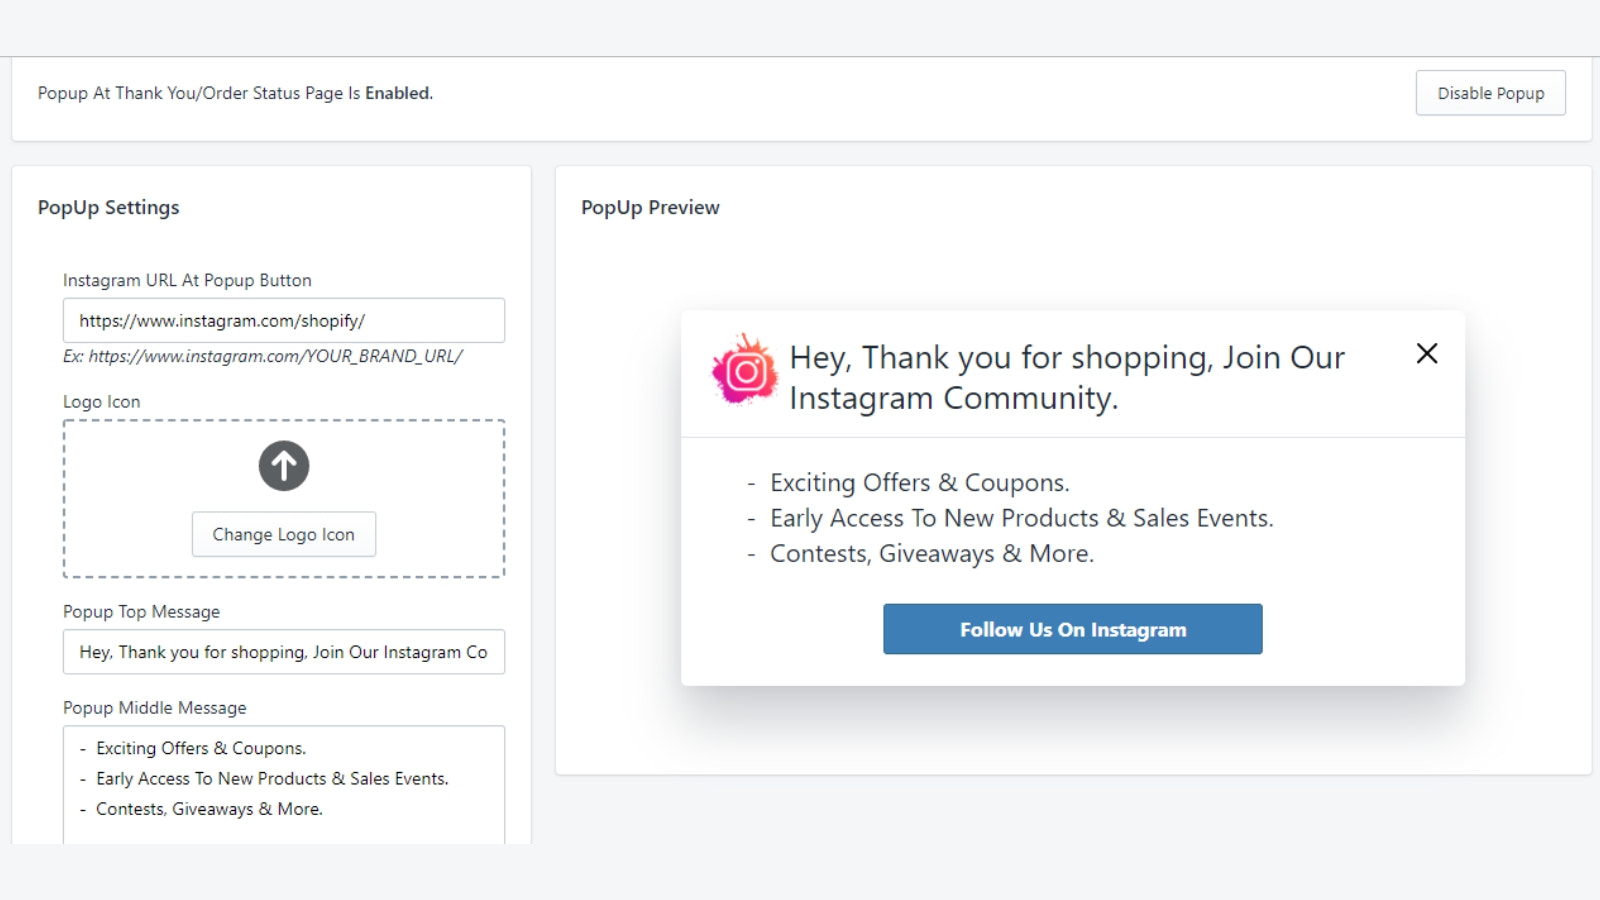Click inside the Popup Middle Message textarea
Image resolution: width=1600 pixels, height=900 pixels.
pos(284,785)
